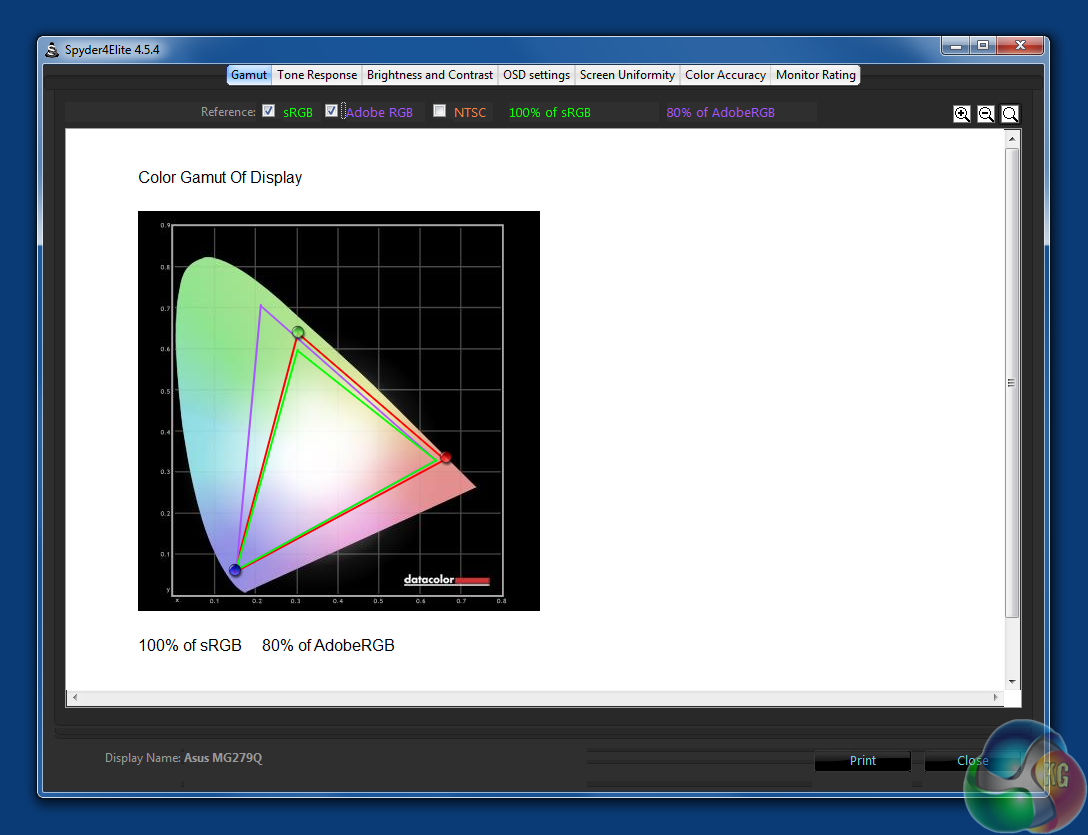Disable the Adobe RGB reference checkbox
This screenshot has width=1088, height=835.
(x=332, y=111)
